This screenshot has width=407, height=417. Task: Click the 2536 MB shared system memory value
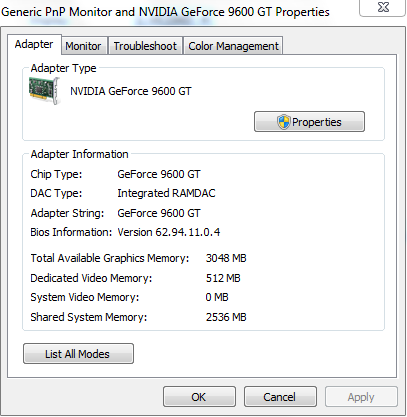226,317
